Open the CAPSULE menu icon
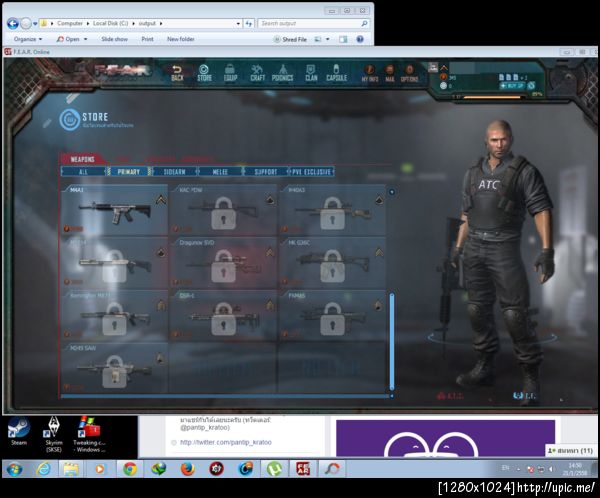Screen dimensions: 600x498 pyautogui.click(x=336, y=73)
